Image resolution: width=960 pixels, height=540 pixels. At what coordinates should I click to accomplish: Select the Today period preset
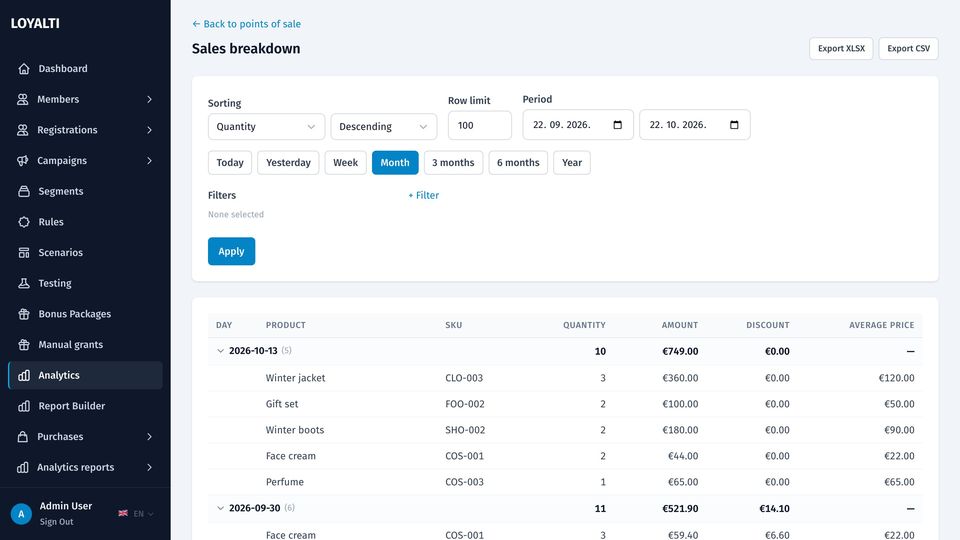point(230,163)
